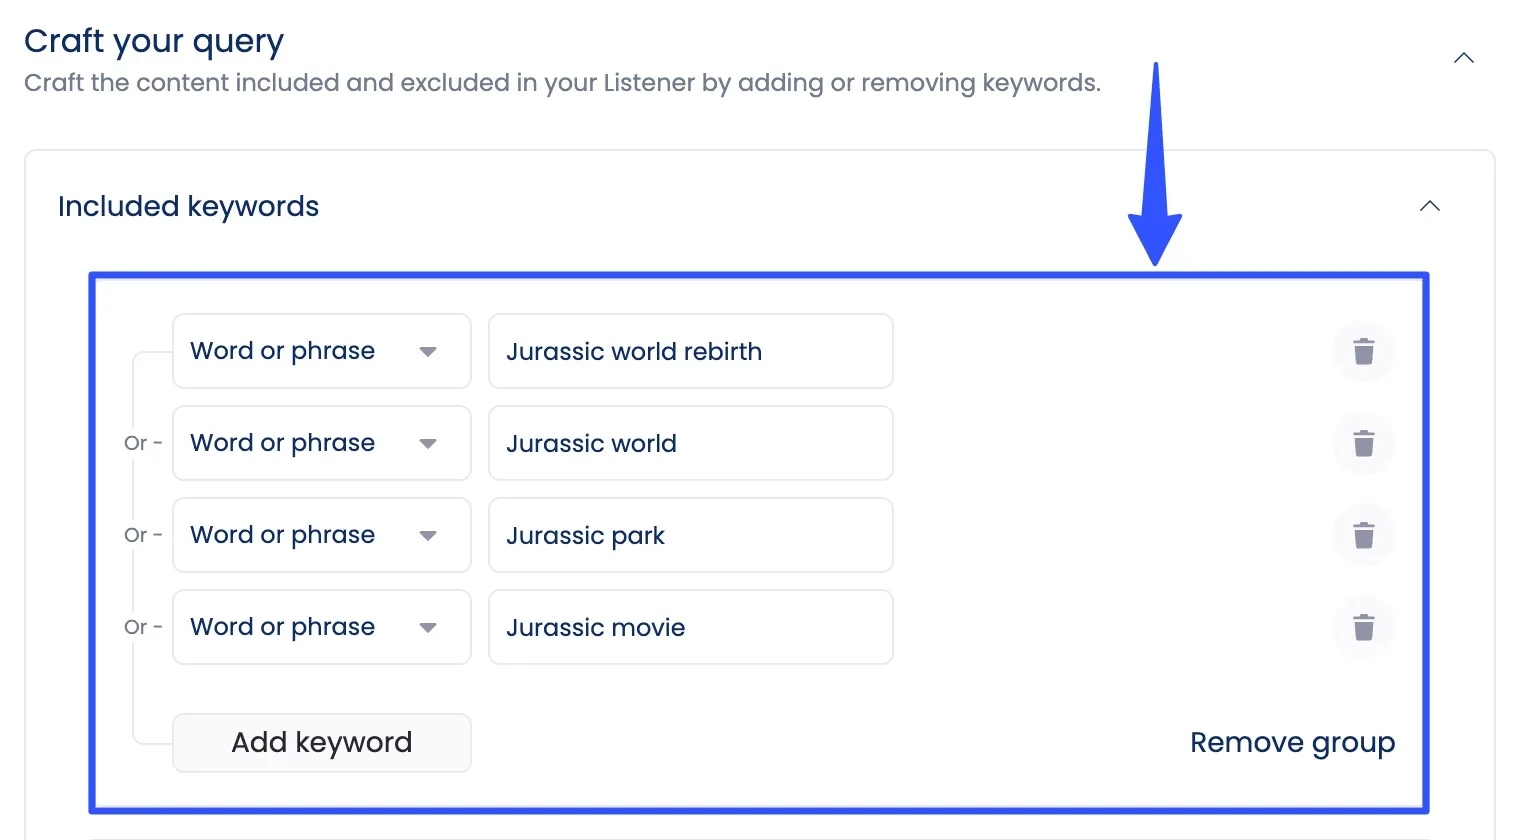
Task: Open the Word or phrase selector for Jurassic movie
Action: coord(320,627)
